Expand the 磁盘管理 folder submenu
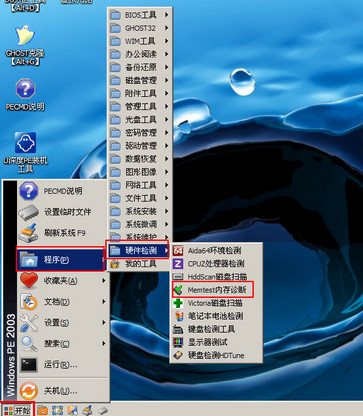Screen dimensions: 363x416 click(x=139, y=80)
